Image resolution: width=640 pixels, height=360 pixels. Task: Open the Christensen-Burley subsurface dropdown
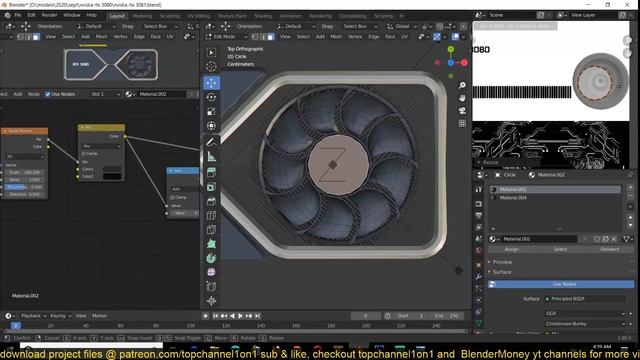[585, 324]
